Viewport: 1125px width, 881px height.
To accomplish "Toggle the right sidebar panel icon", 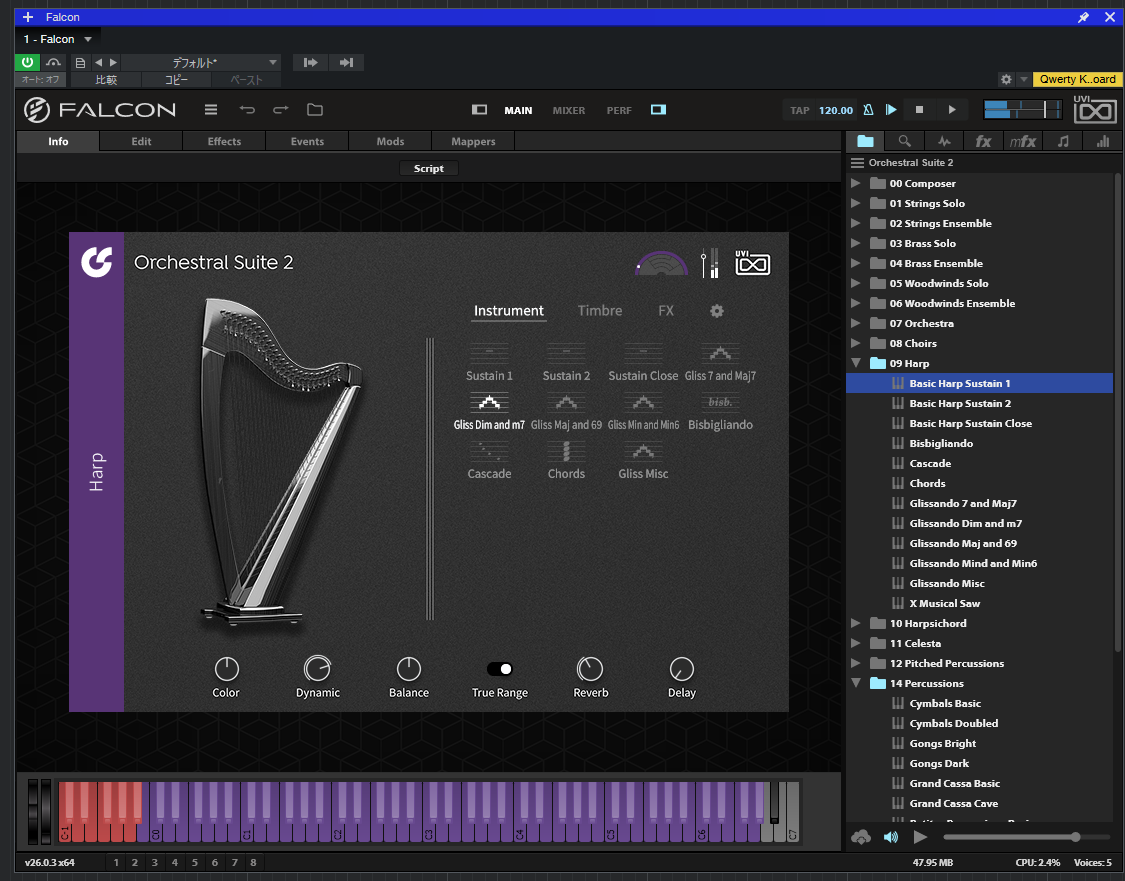I will 658,110.
